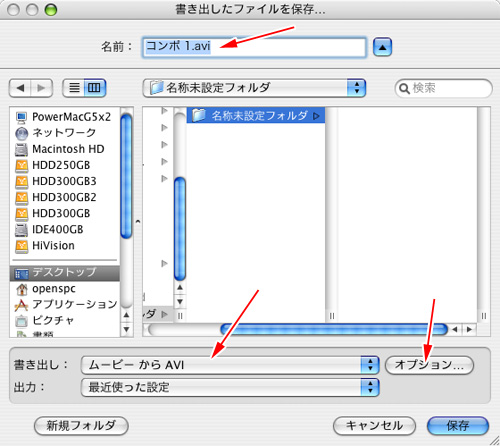Viewport: 500px width, 446px height.
Task: Click the 検索 search field
Action: coord(443,88)
